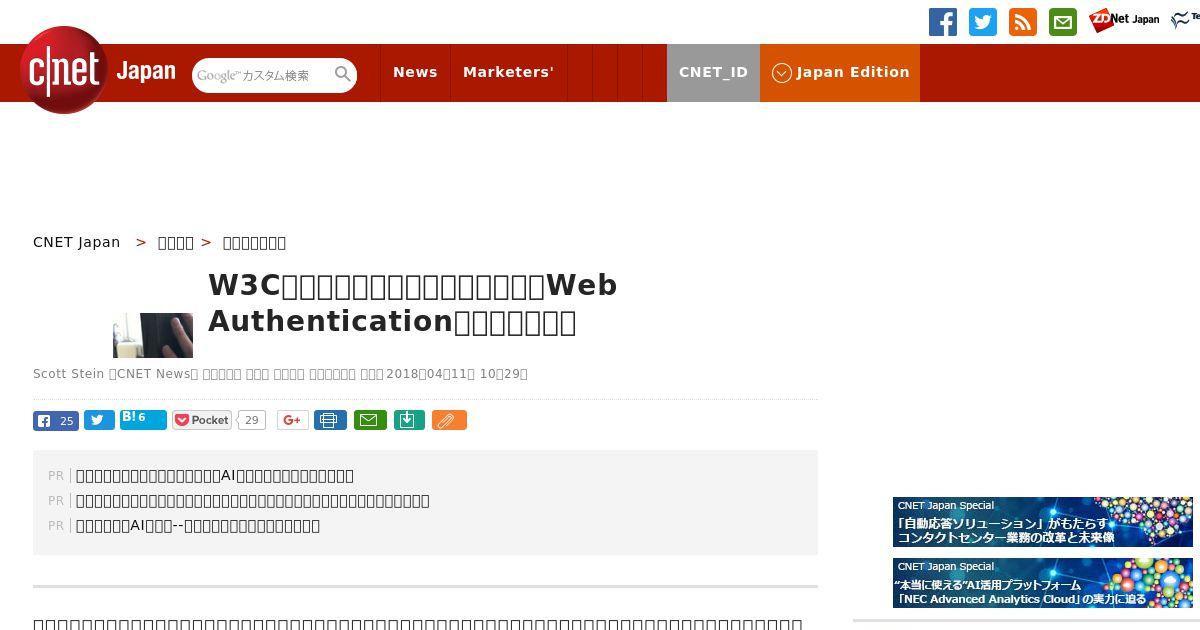Open the article thumbnail image

pyautogui.click(x=153, y=335)
